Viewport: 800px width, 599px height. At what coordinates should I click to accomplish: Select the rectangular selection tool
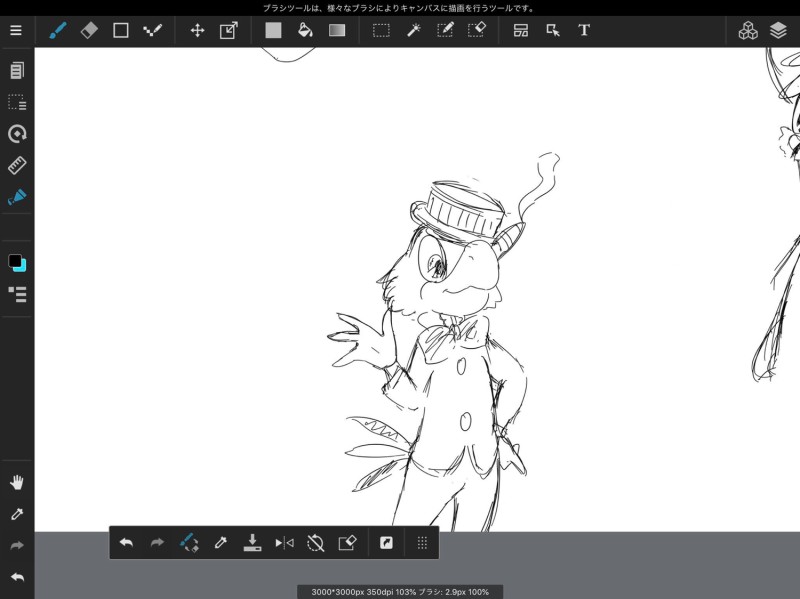381,31
